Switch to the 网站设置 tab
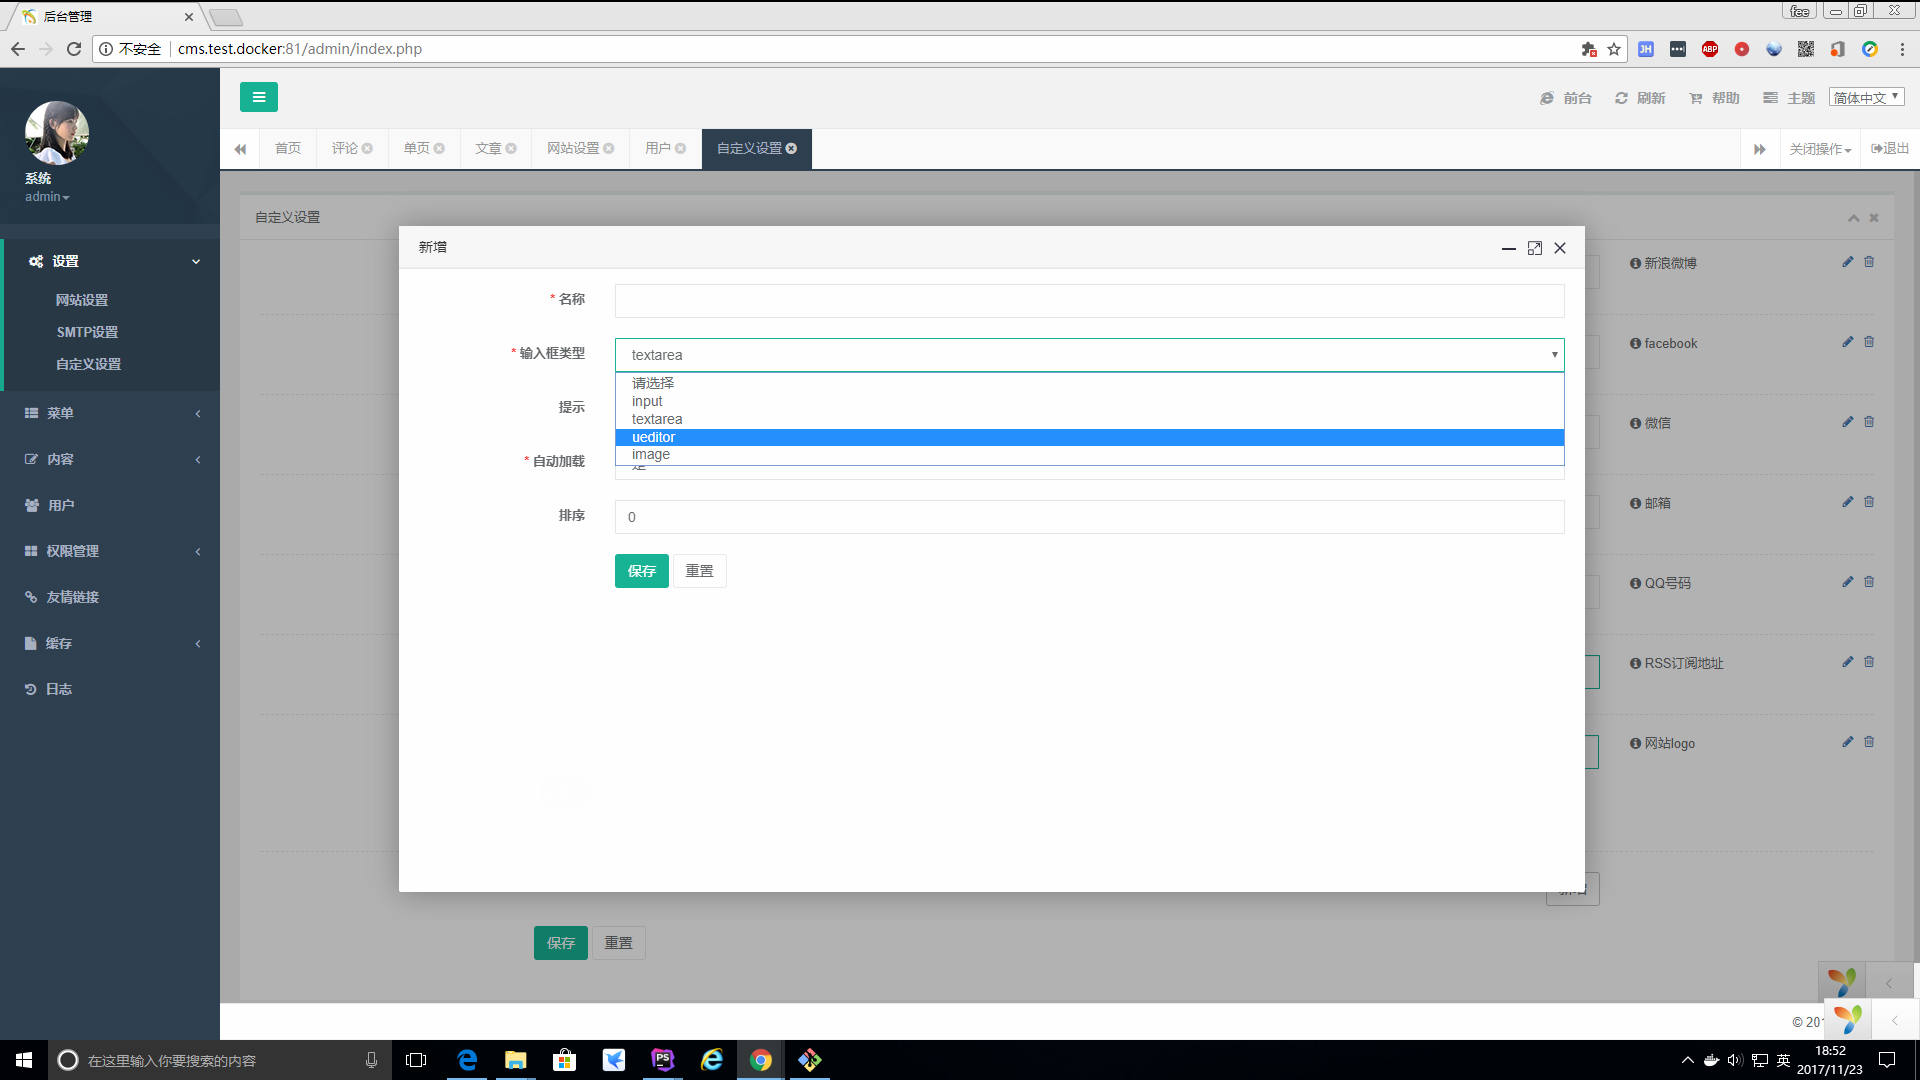 point(573,149)
